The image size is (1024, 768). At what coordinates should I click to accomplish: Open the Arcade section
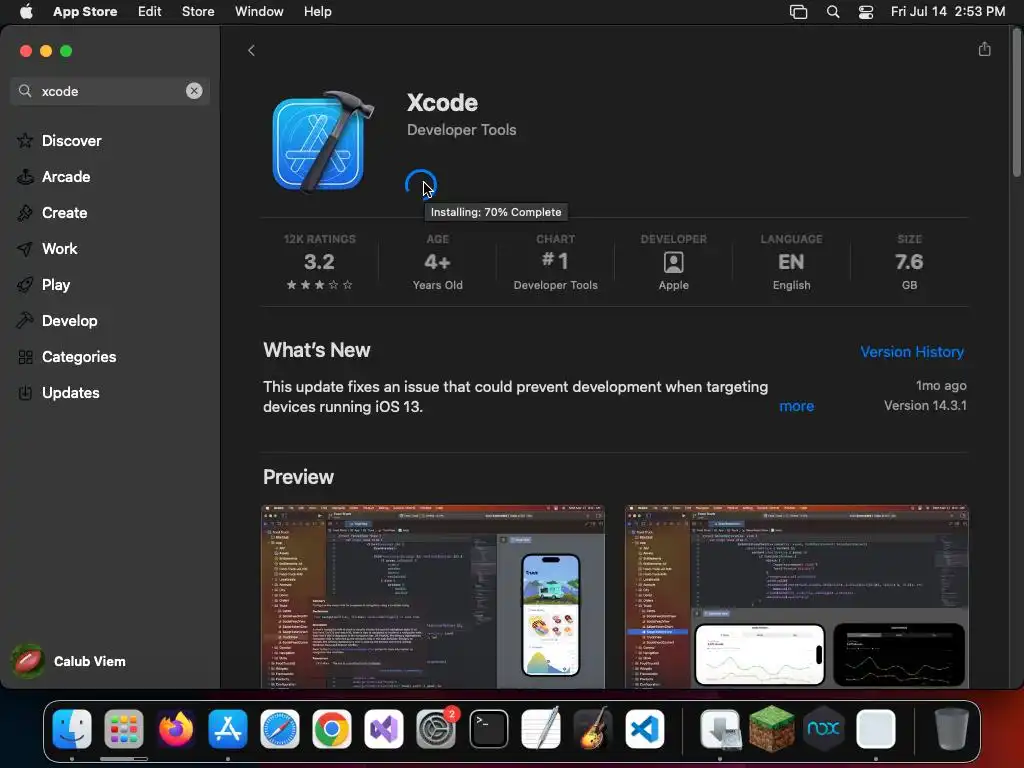tap(66, 176)
